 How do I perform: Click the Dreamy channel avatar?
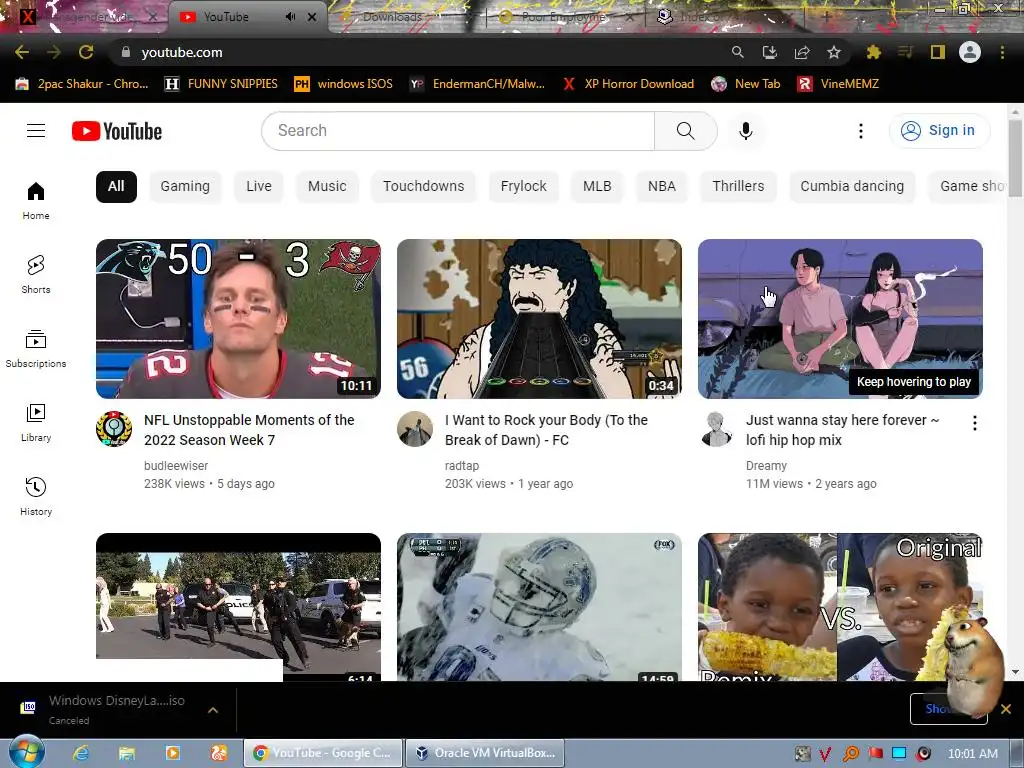coord(716,429)
